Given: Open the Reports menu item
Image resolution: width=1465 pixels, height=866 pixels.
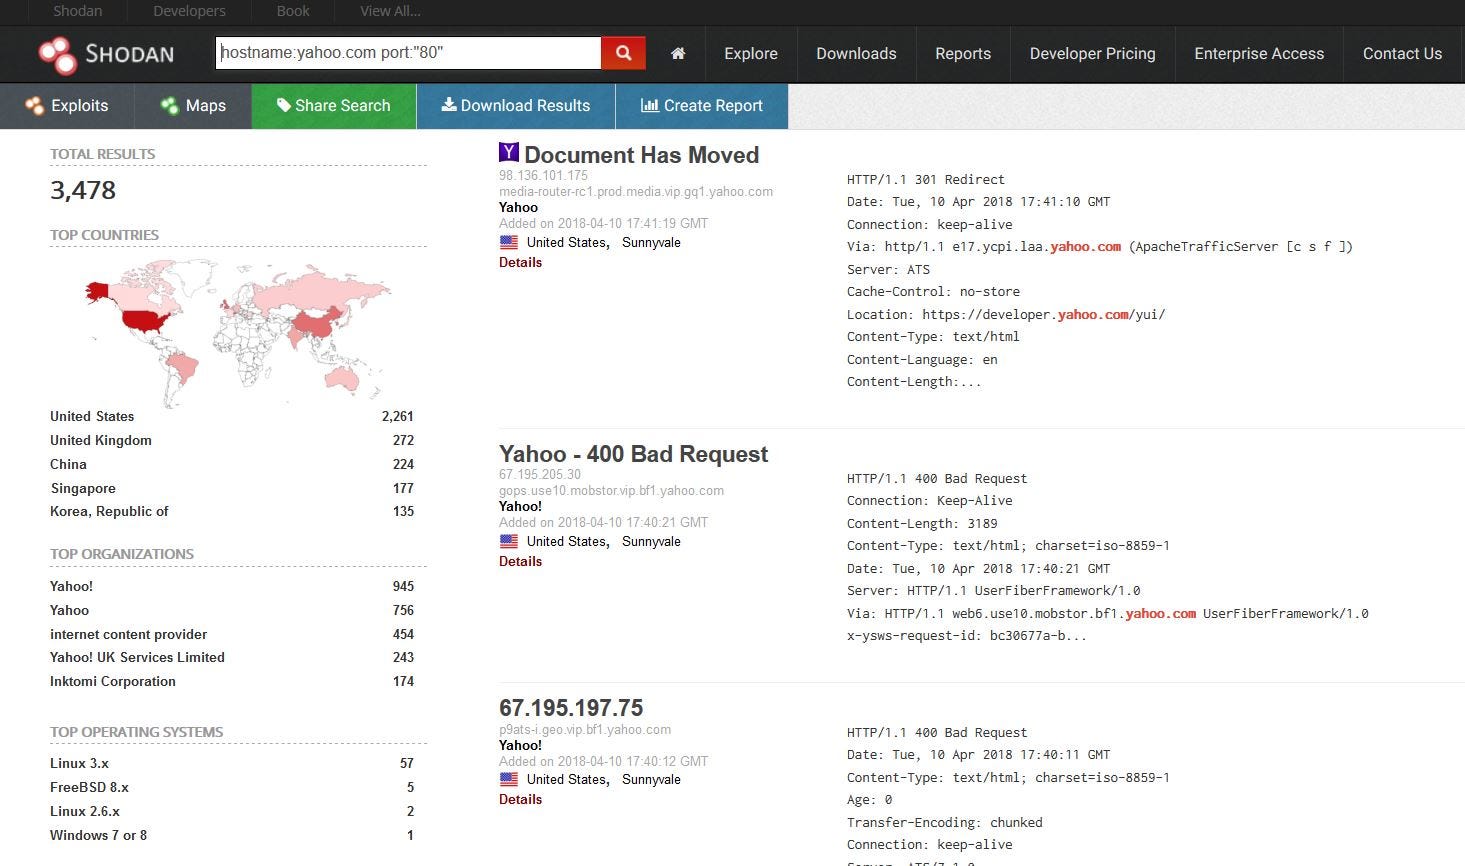Looking at the screenshot, I should point(963,54).
